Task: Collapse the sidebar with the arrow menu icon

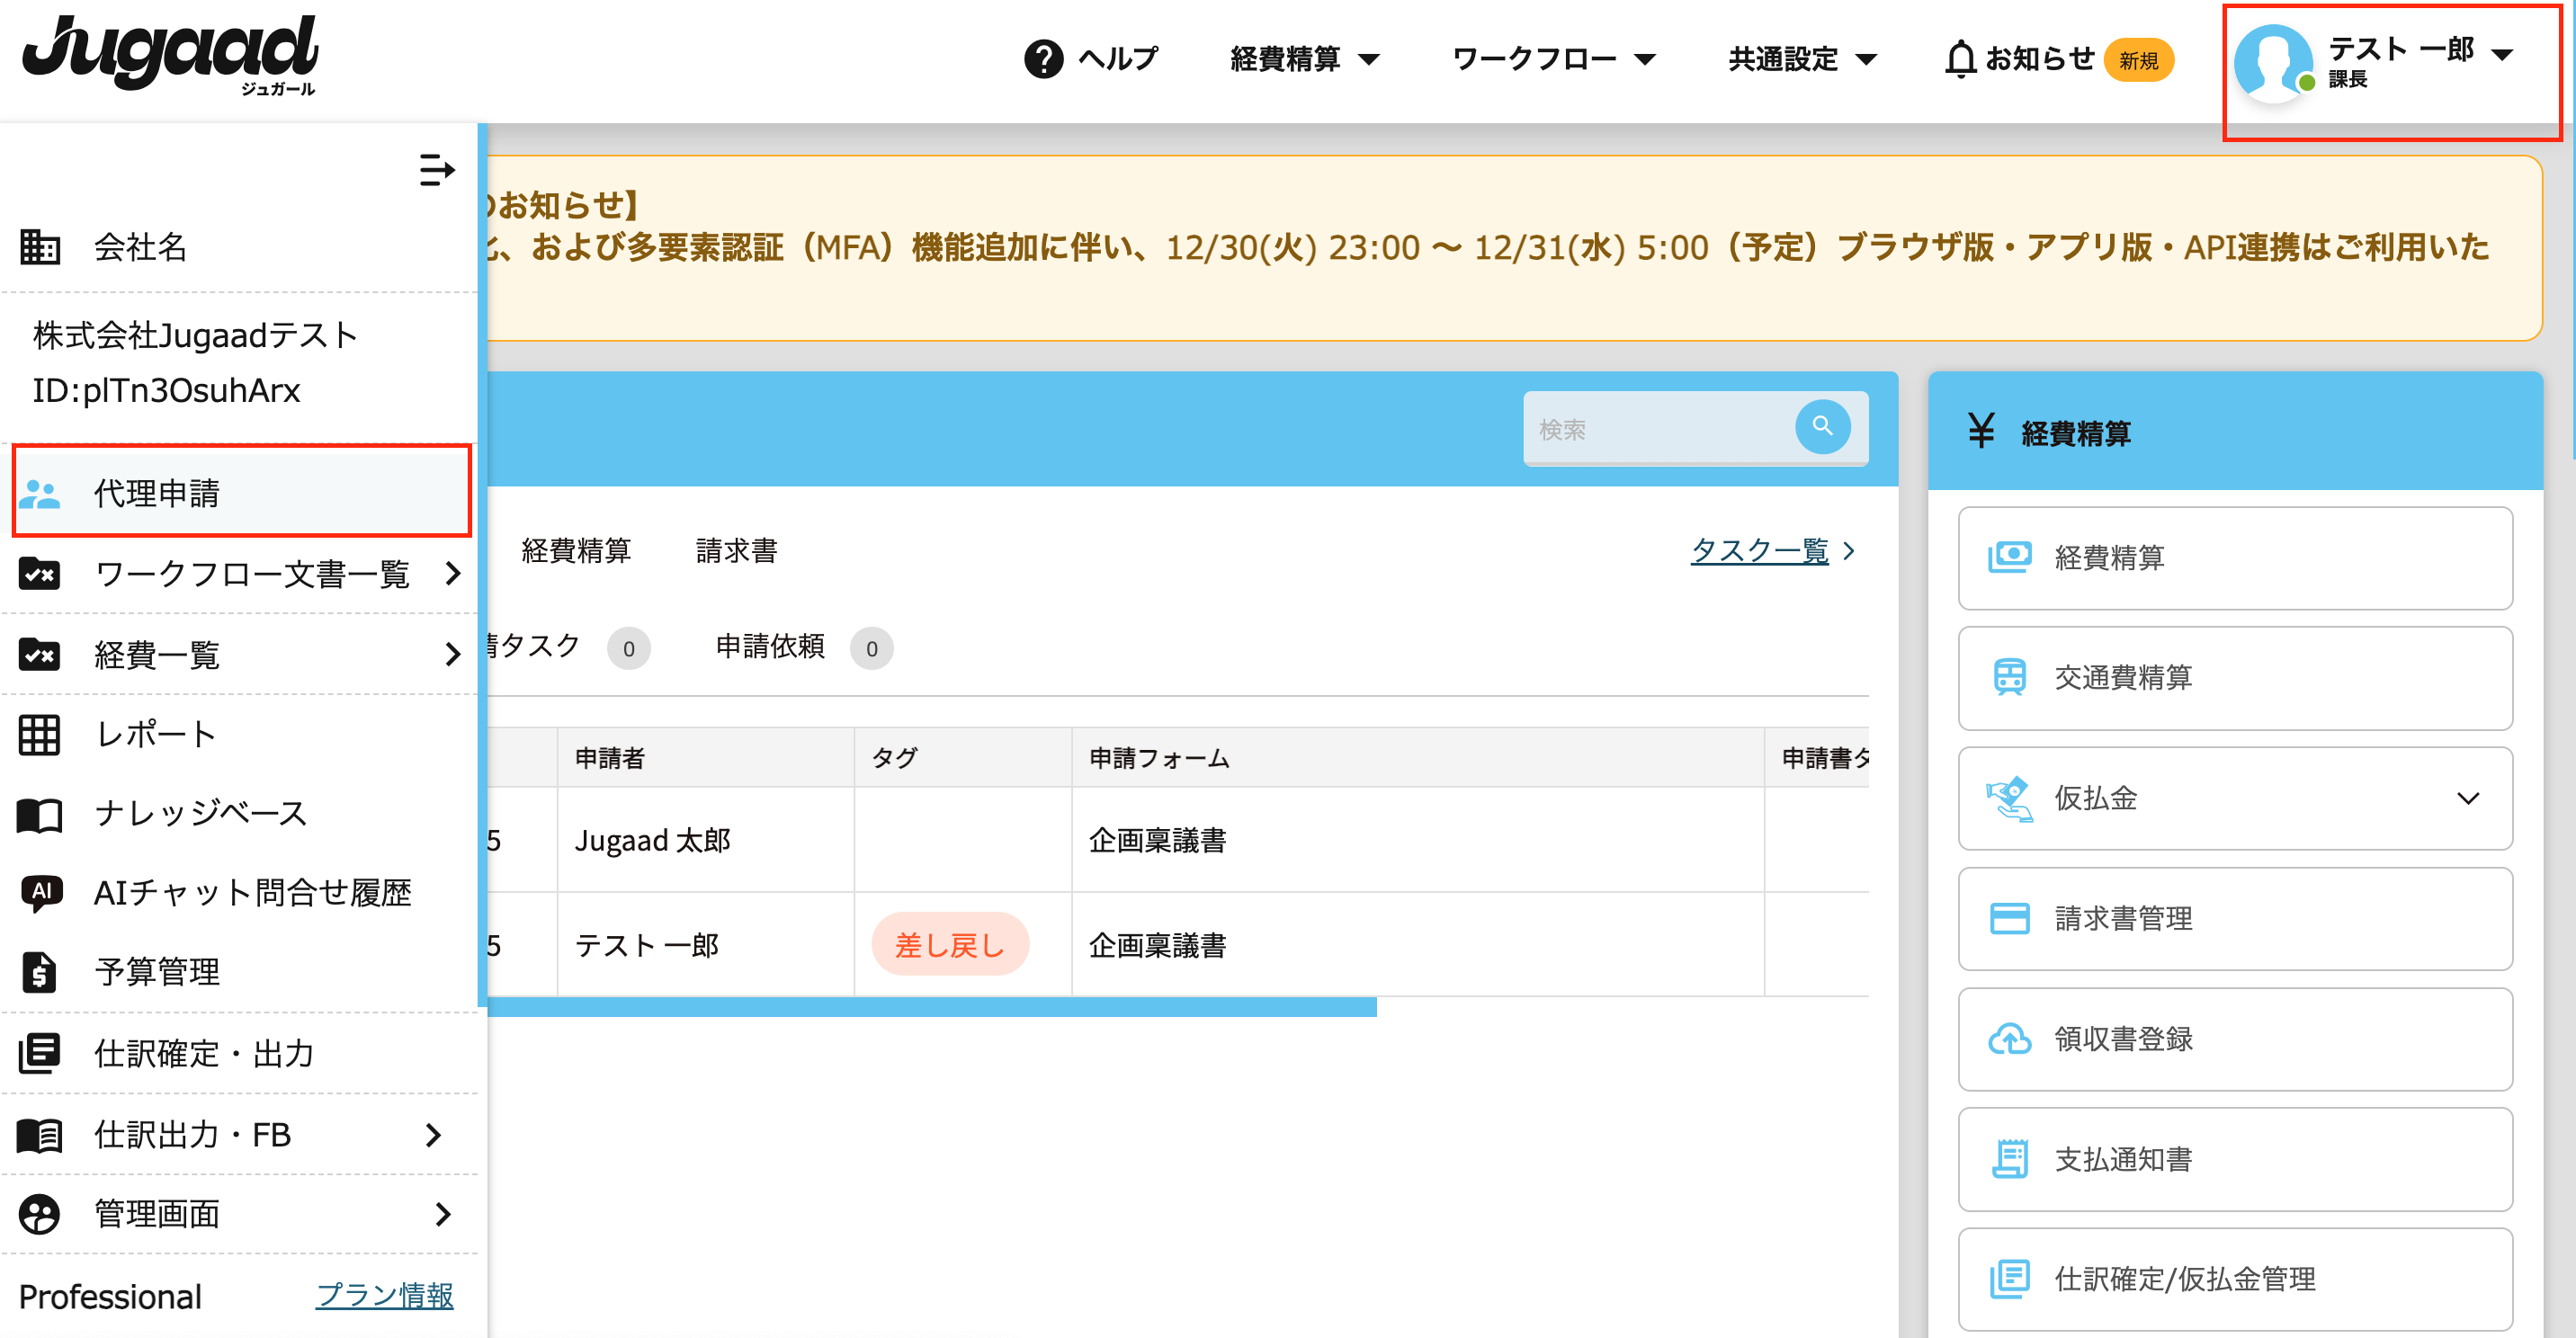Action: (436, 171)
